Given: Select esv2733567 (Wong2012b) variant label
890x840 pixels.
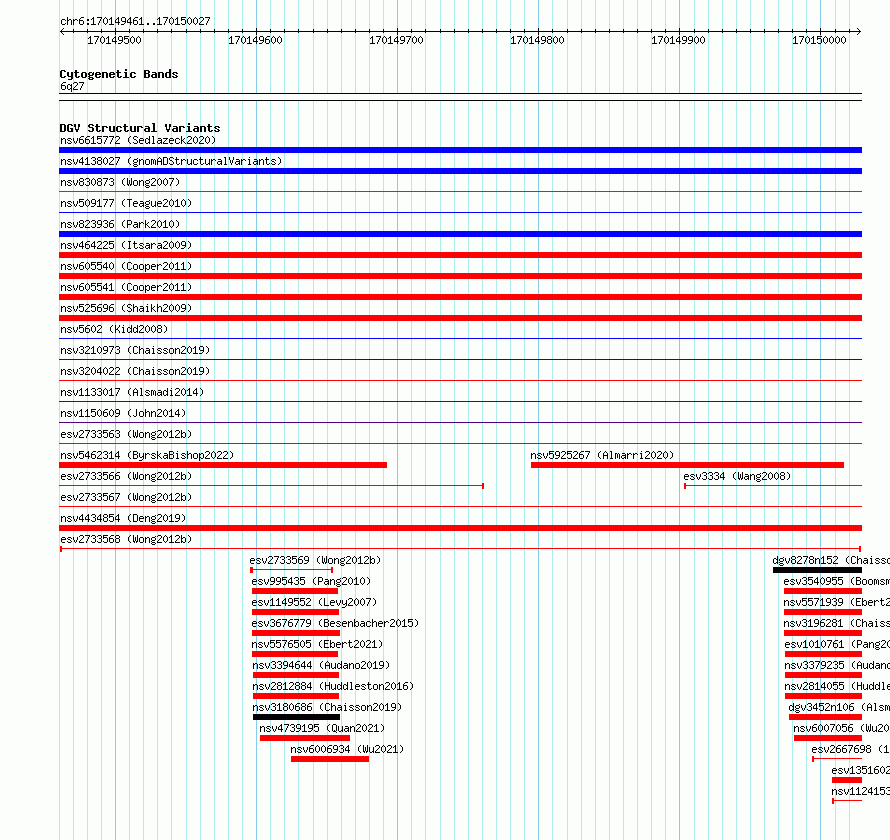Looking at the screenshot, I should tap(126, 497).
